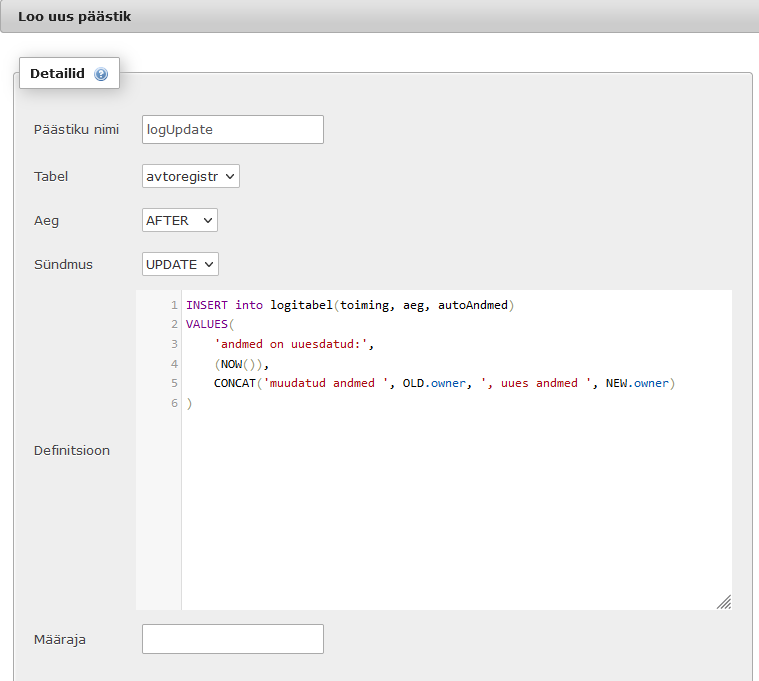Click the Aeg label
This screenshot has width=759, height=681.
click(46, 221)
